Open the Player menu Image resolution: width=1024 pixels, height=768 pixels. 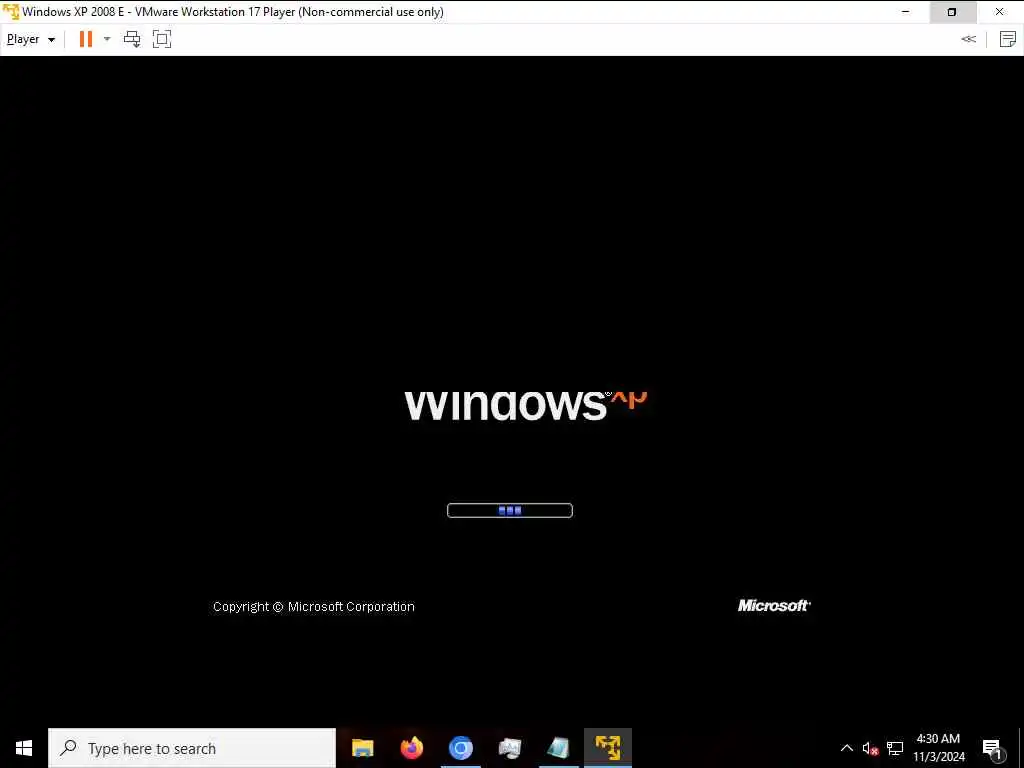click(x=31, y=39)
